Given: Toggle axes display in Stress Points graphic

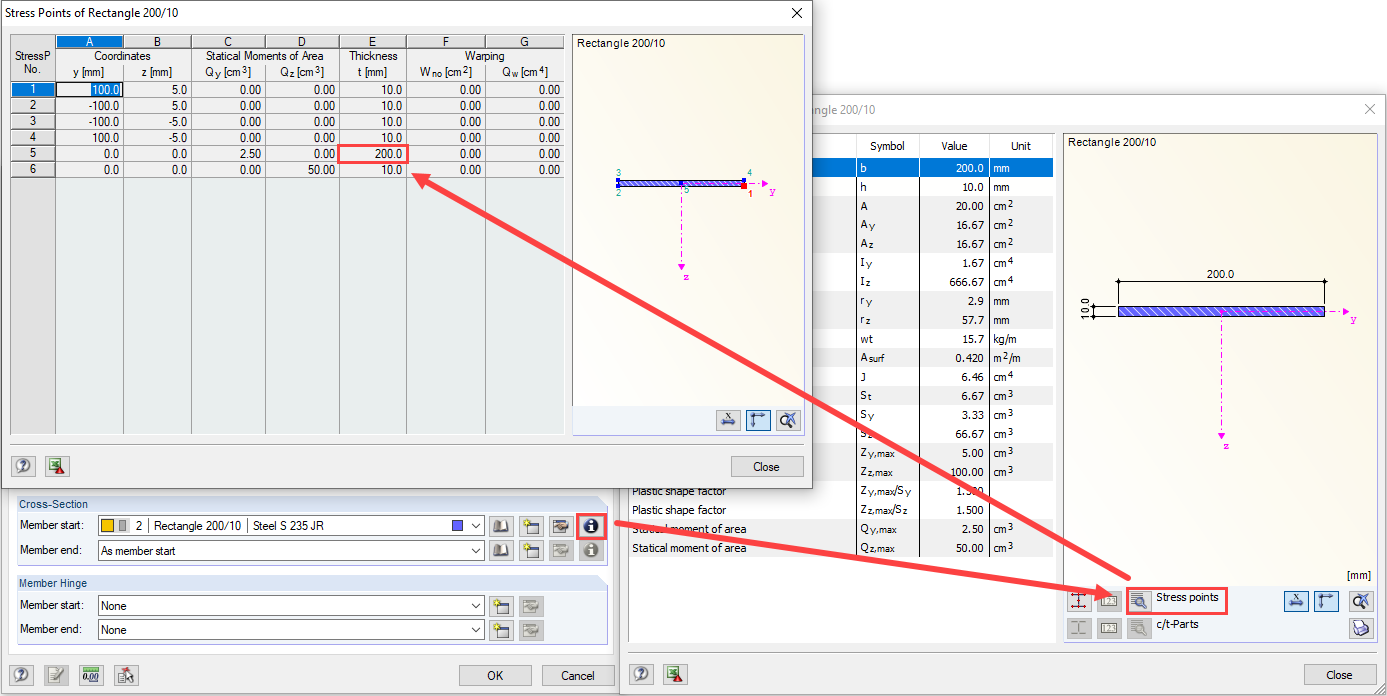Looking at the screenshot, I should tap(758, 420).
